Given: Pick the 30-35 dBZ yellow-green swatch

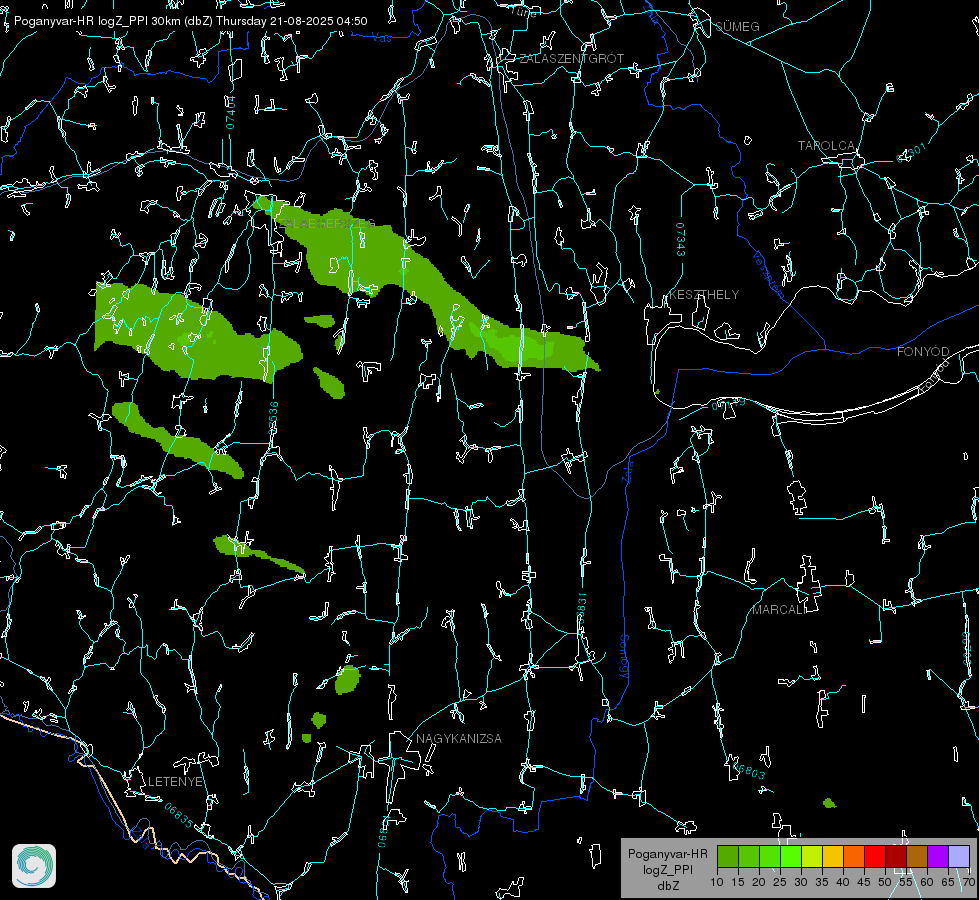Looking at the screenshot, I should tap(812, 856).
